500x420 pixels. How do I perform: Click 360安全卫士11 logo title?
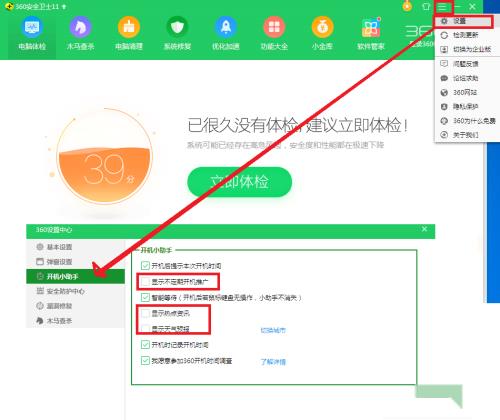[x=36, y=6]
